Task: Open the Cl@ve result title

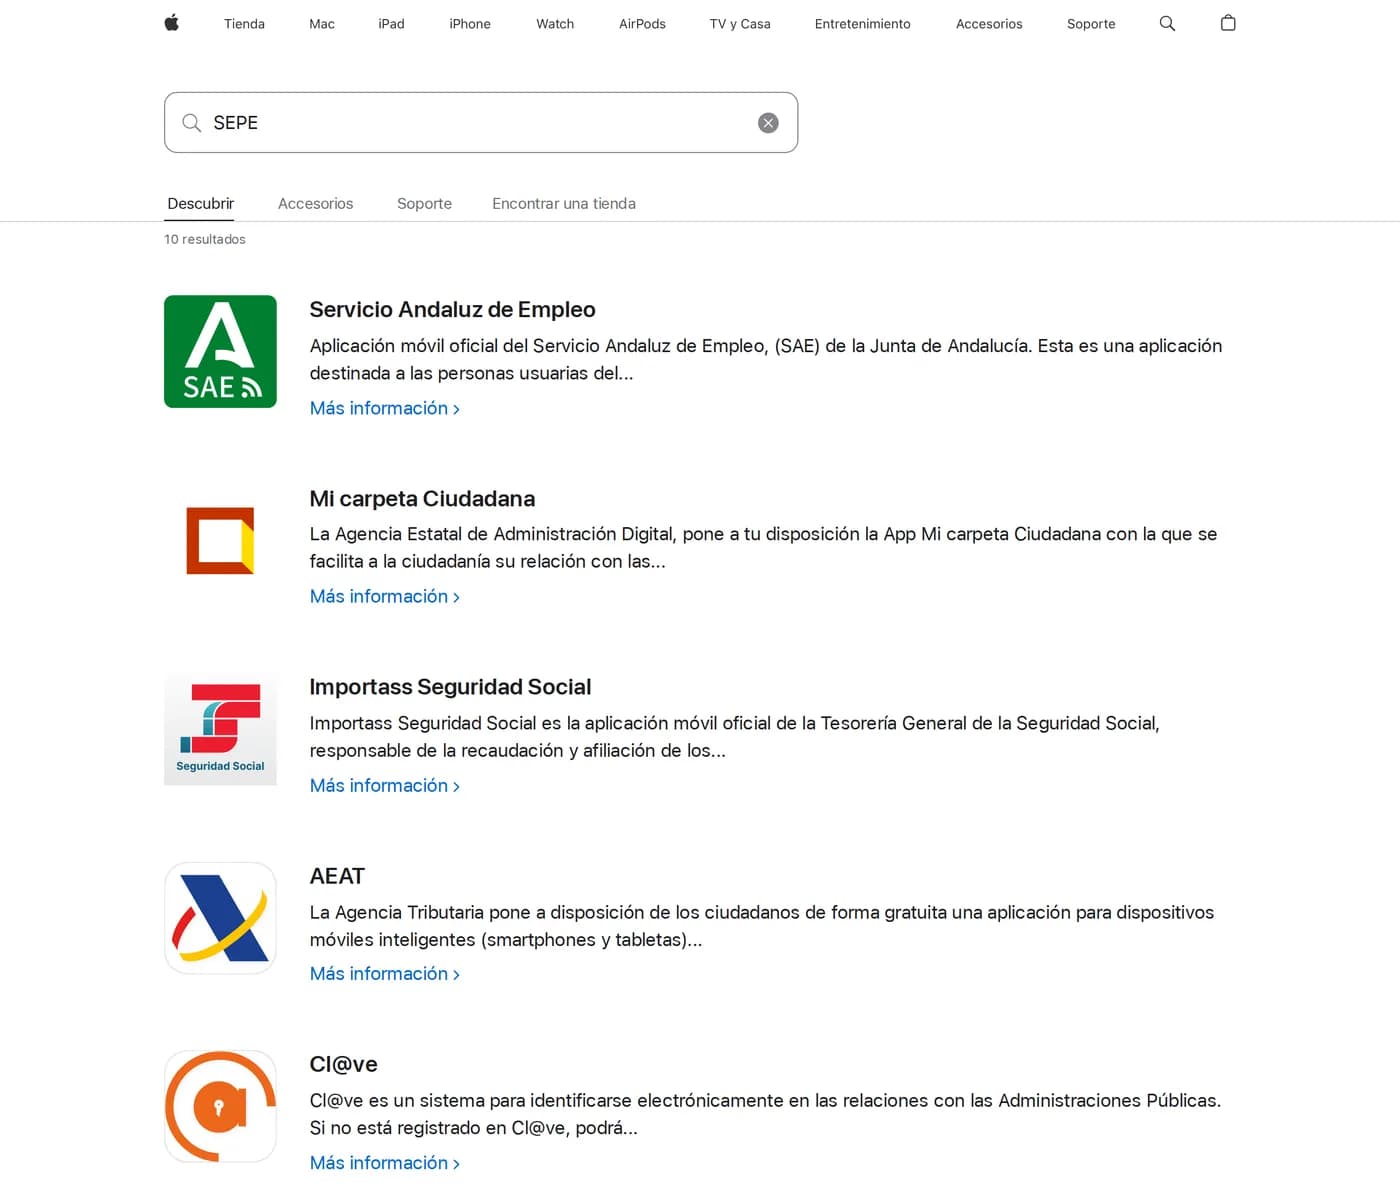Action: 343,1064
